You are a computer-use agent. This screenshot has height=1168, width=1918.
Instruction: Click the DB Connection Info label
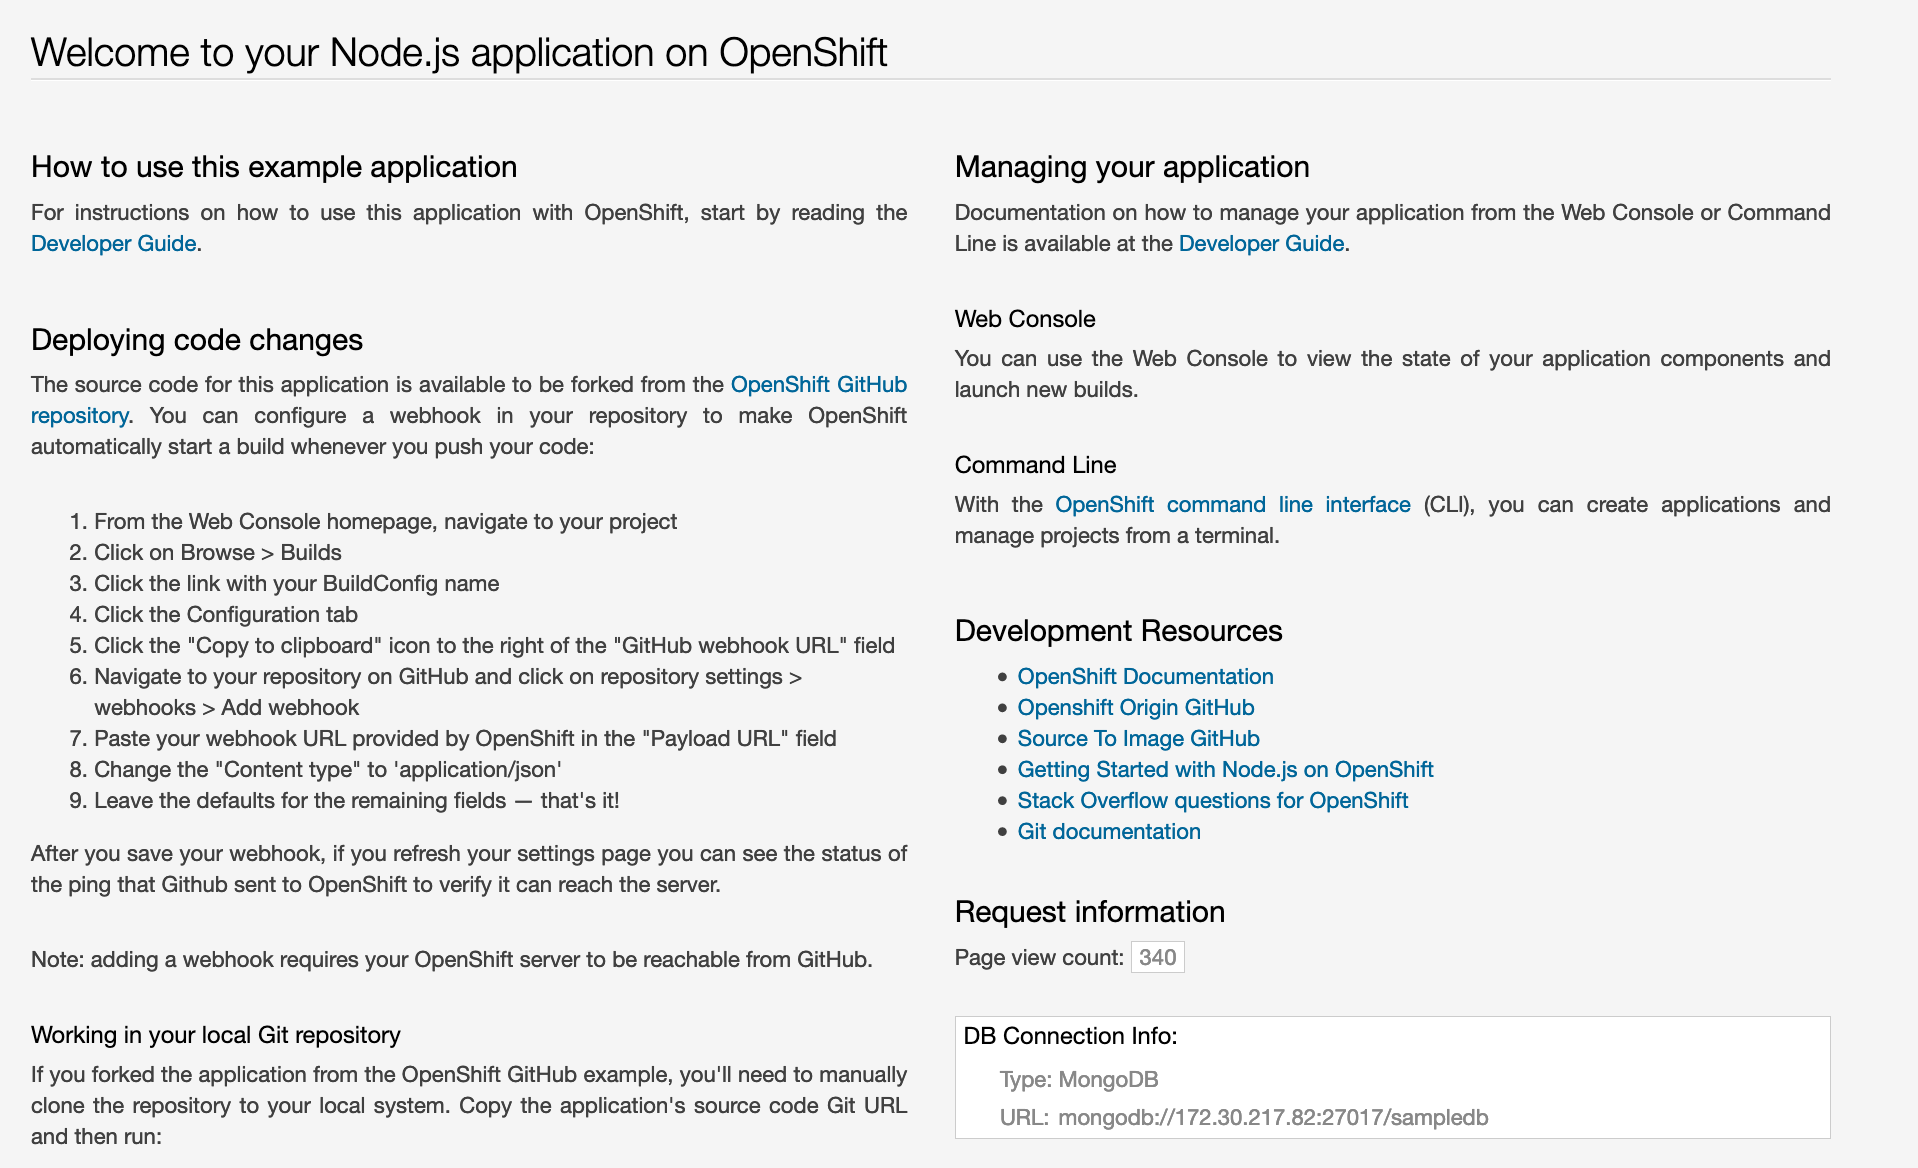pyautogui.click(x=1070, y=1035)
